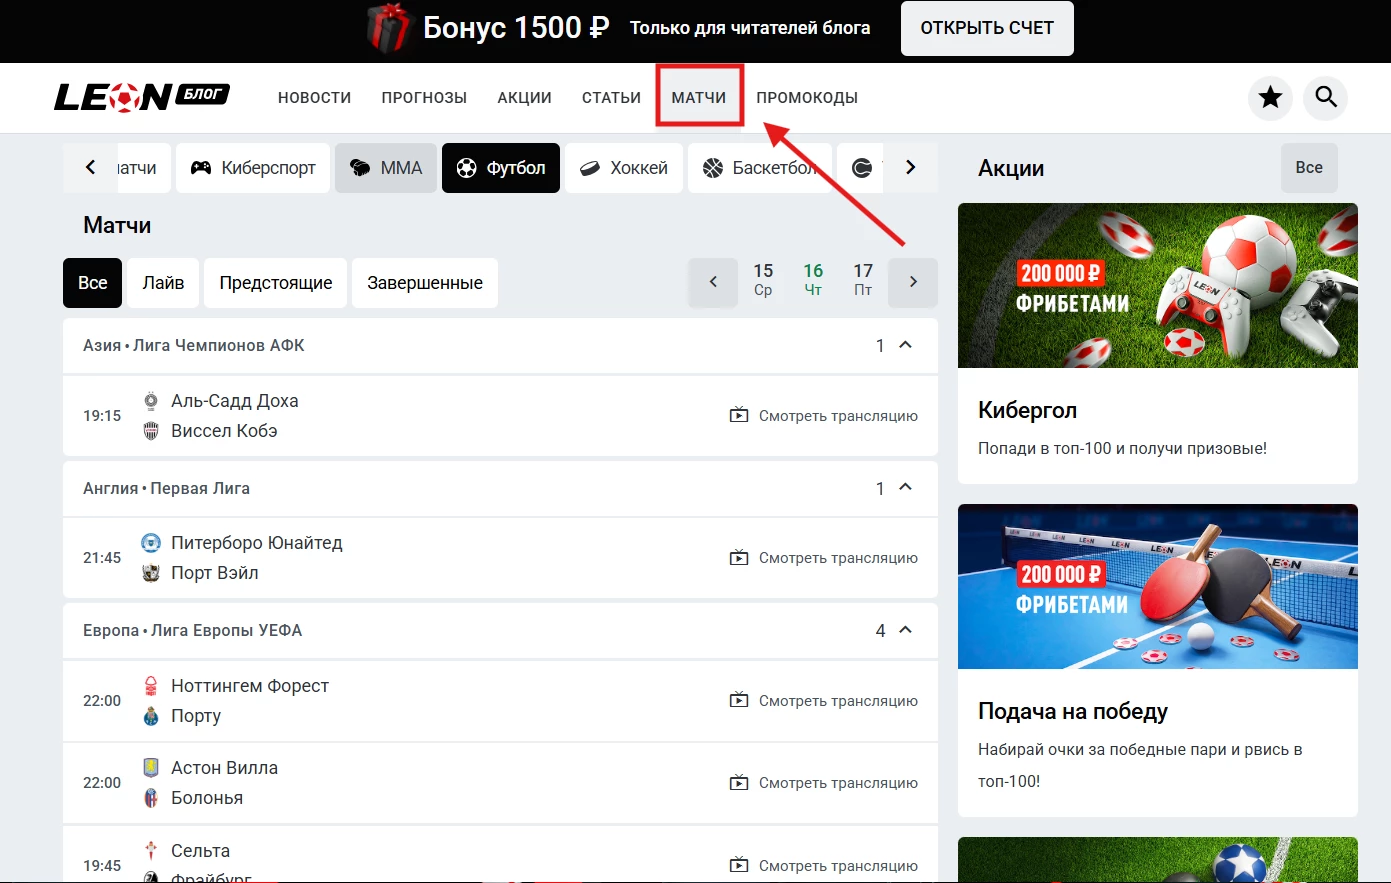Select the Хоккей category chip
Image resolution: width=1391 pixels, height=883 pixels.
(624, 168)
